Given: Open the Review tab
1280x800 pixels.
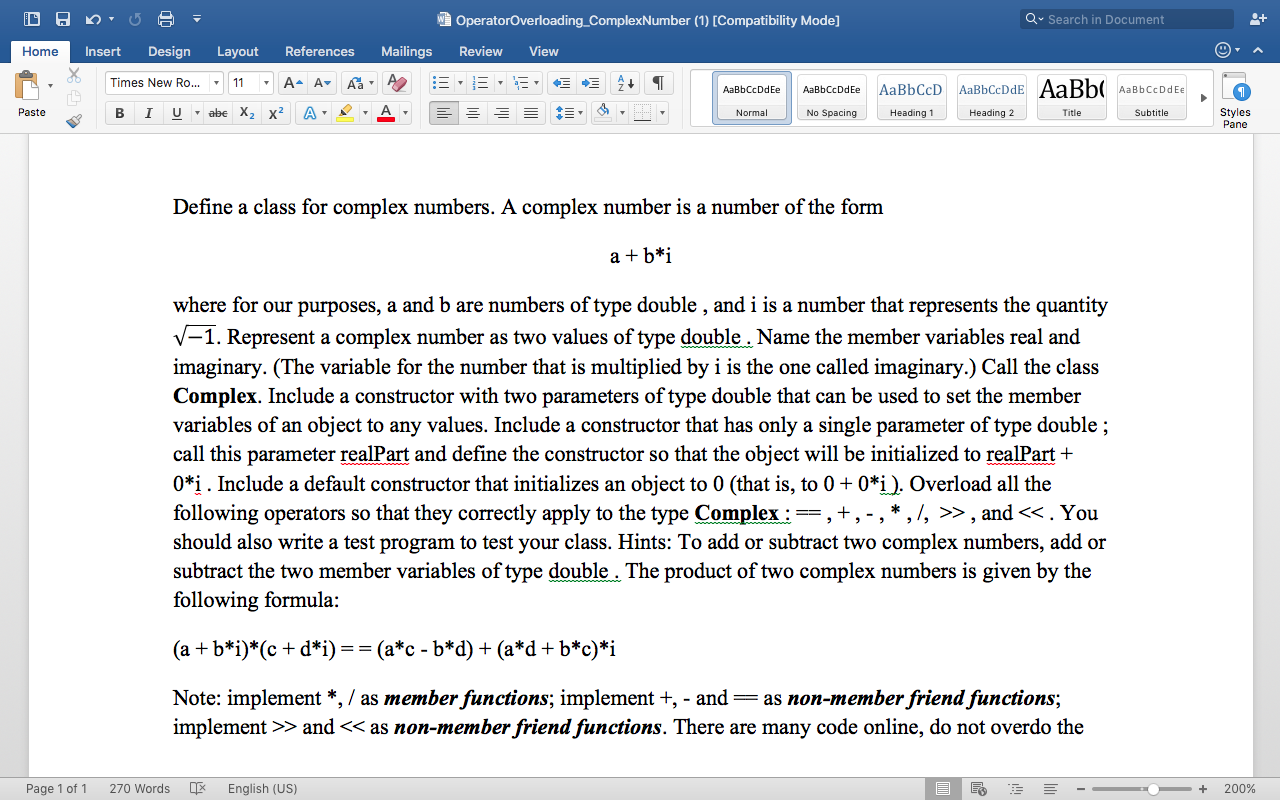Looking at the screenshot, I should pyautogui.click(x=481, y=51).
